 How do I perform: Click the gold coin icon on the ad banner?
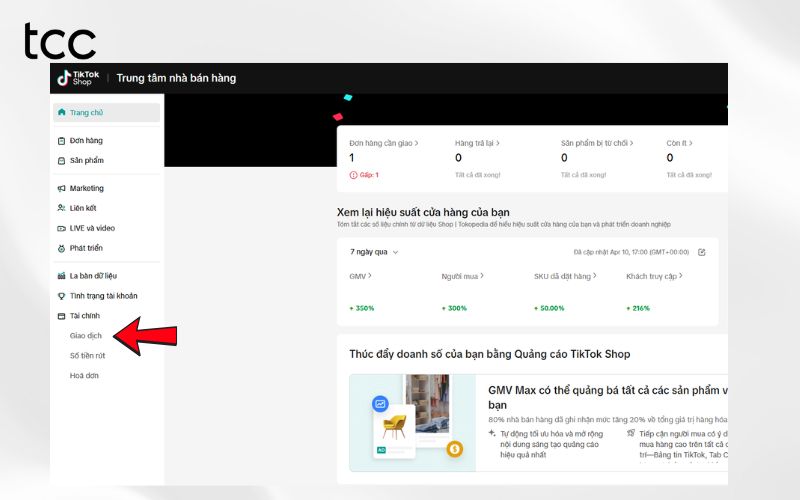[x=455, y=449]
